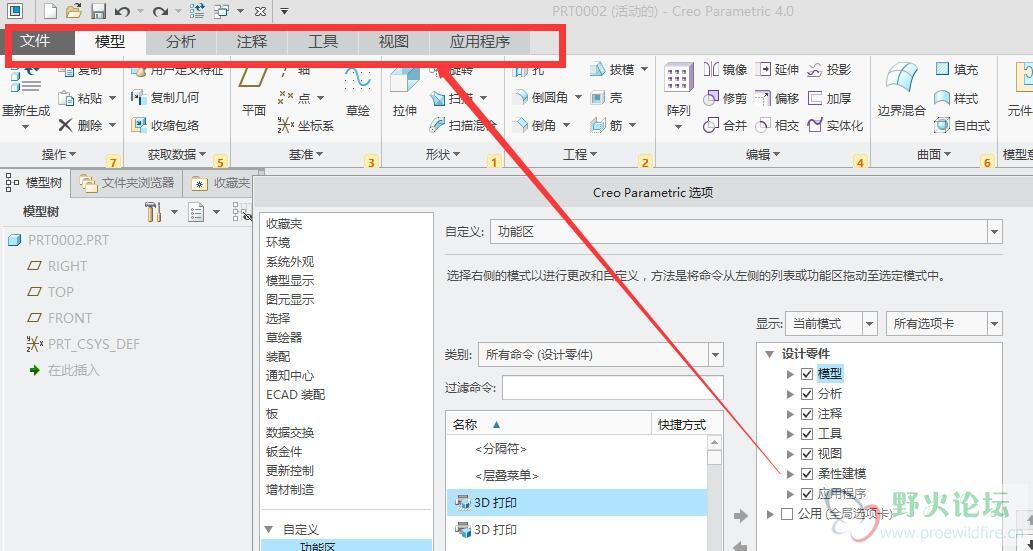Image resolution: width=1033 pixels, height=551 pixels.
Task: Click the Save disk icon
Action: (x=98, y=11)
